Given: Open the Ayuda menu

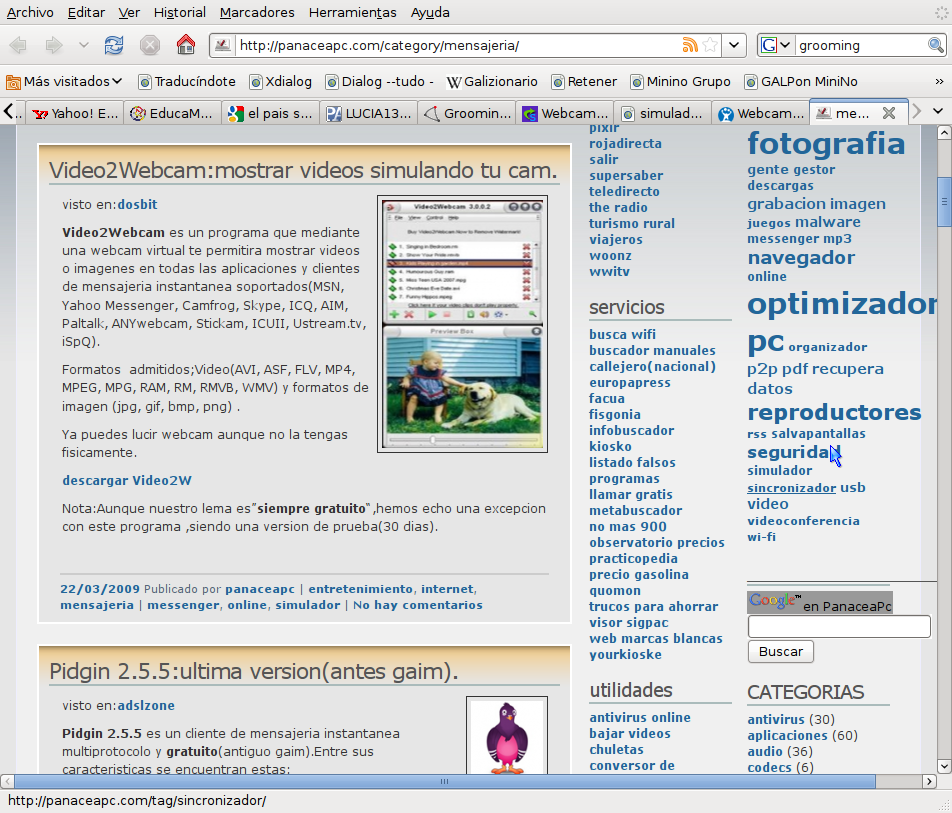Looking at the screenshot, I should coord(430,12).
